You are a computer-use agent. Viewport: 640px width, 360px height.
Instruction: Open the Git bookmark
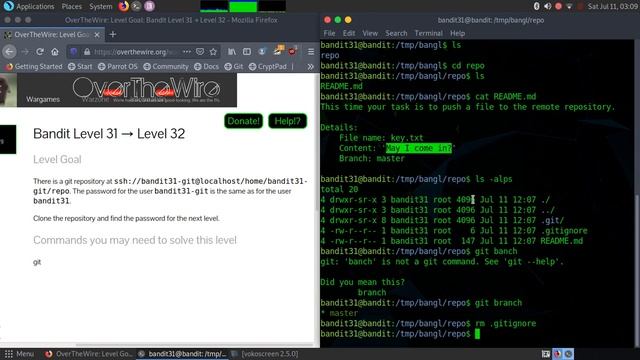[x=234, y=67]
